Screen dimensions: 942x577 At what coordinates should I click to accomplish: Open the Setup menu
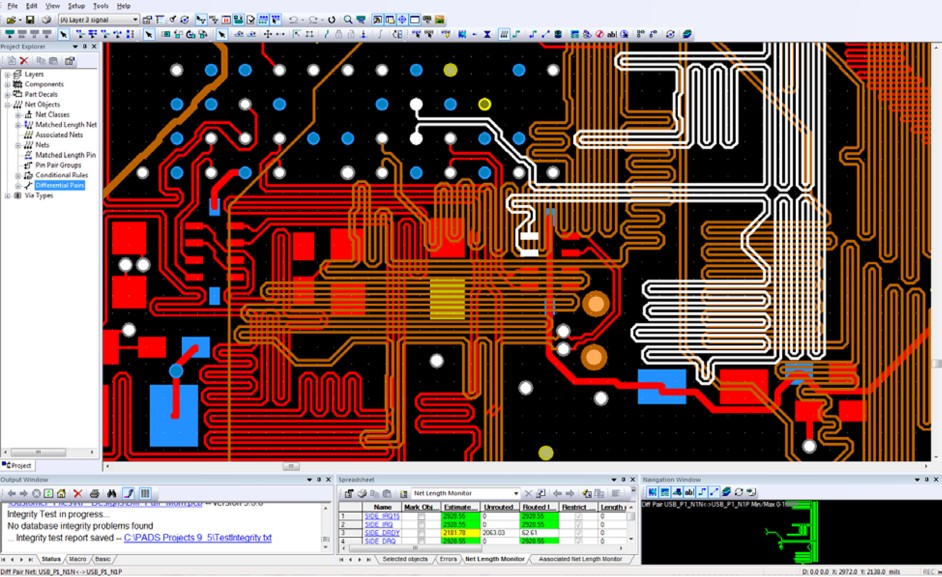coord(76,6)
